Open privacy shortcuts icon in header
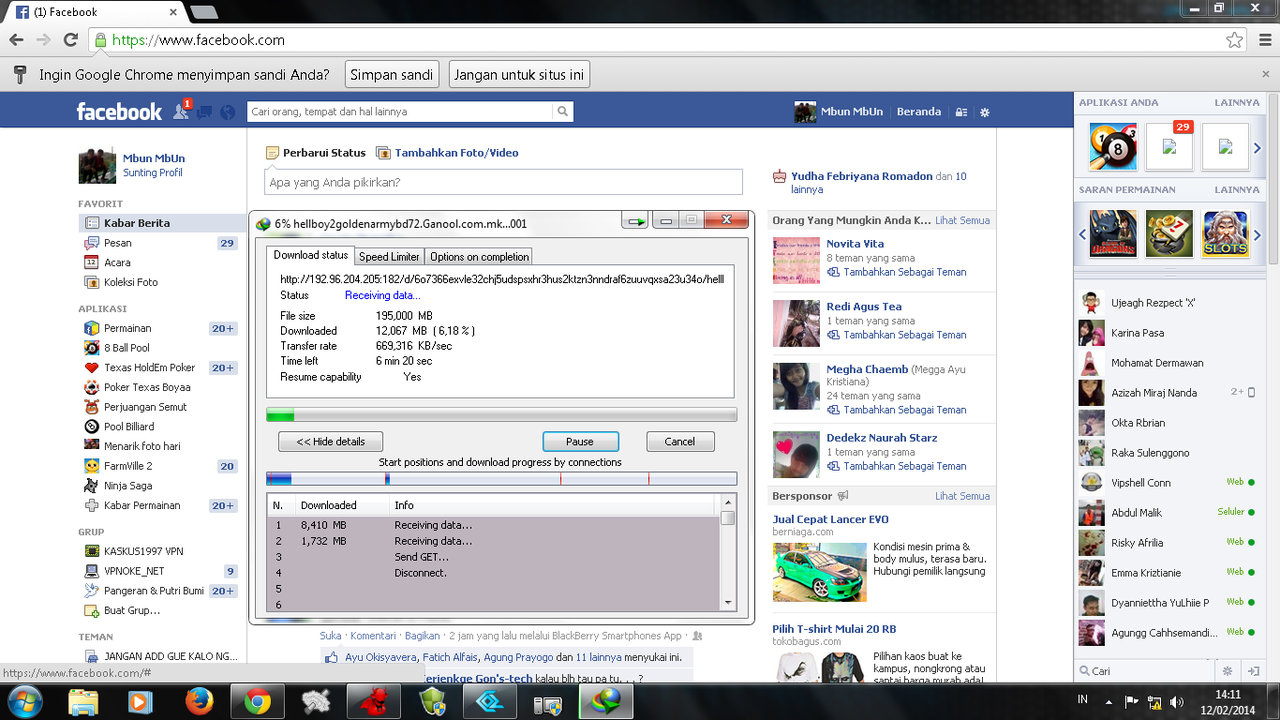Viewport: 1280px width, 720px height. 961,112
